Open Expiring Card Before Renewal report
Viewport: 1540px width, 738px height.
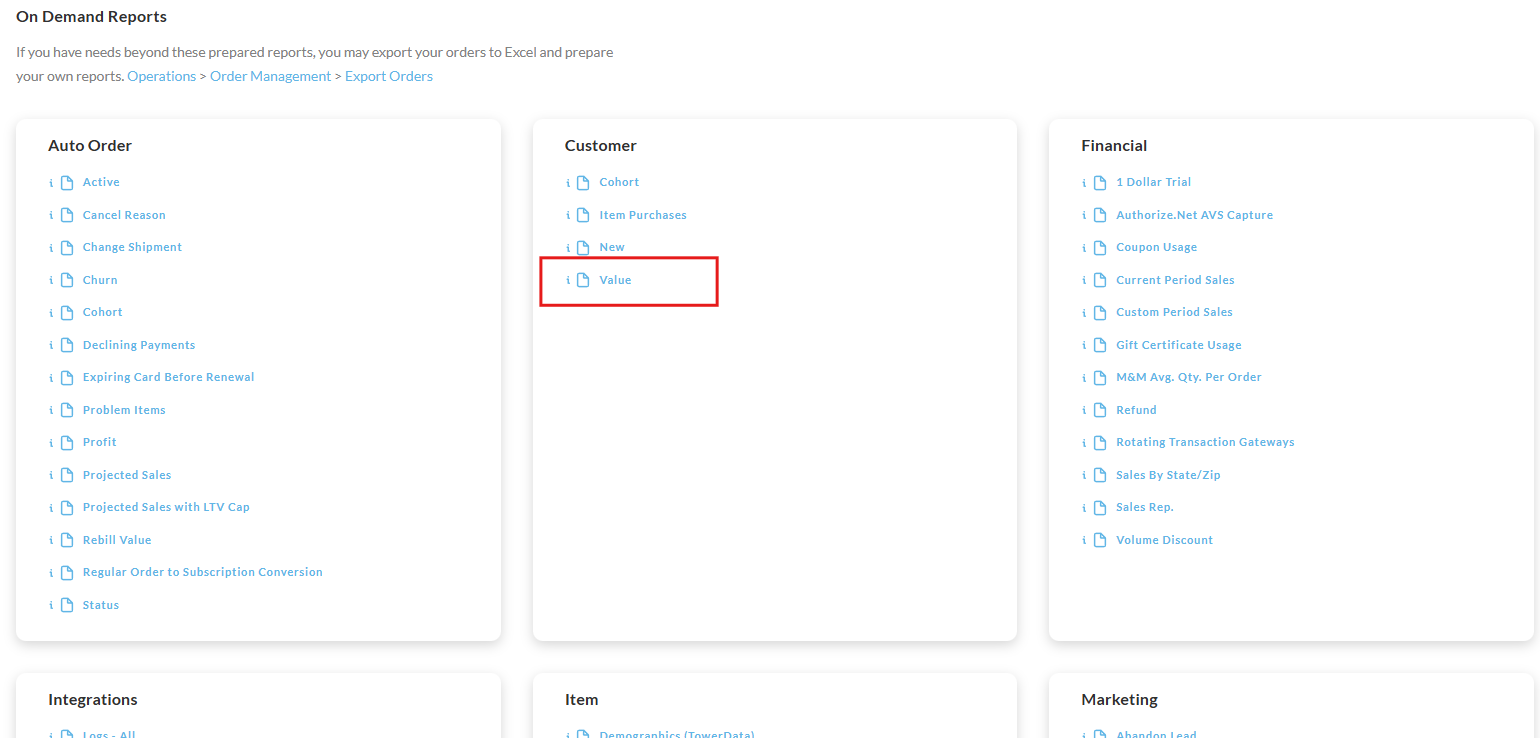[x=169, y=377]
